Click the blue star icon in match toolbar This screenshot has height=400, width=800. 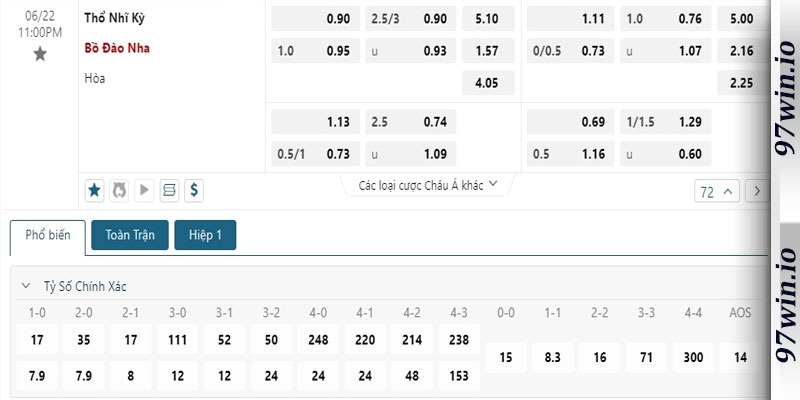tap(94, 191)
